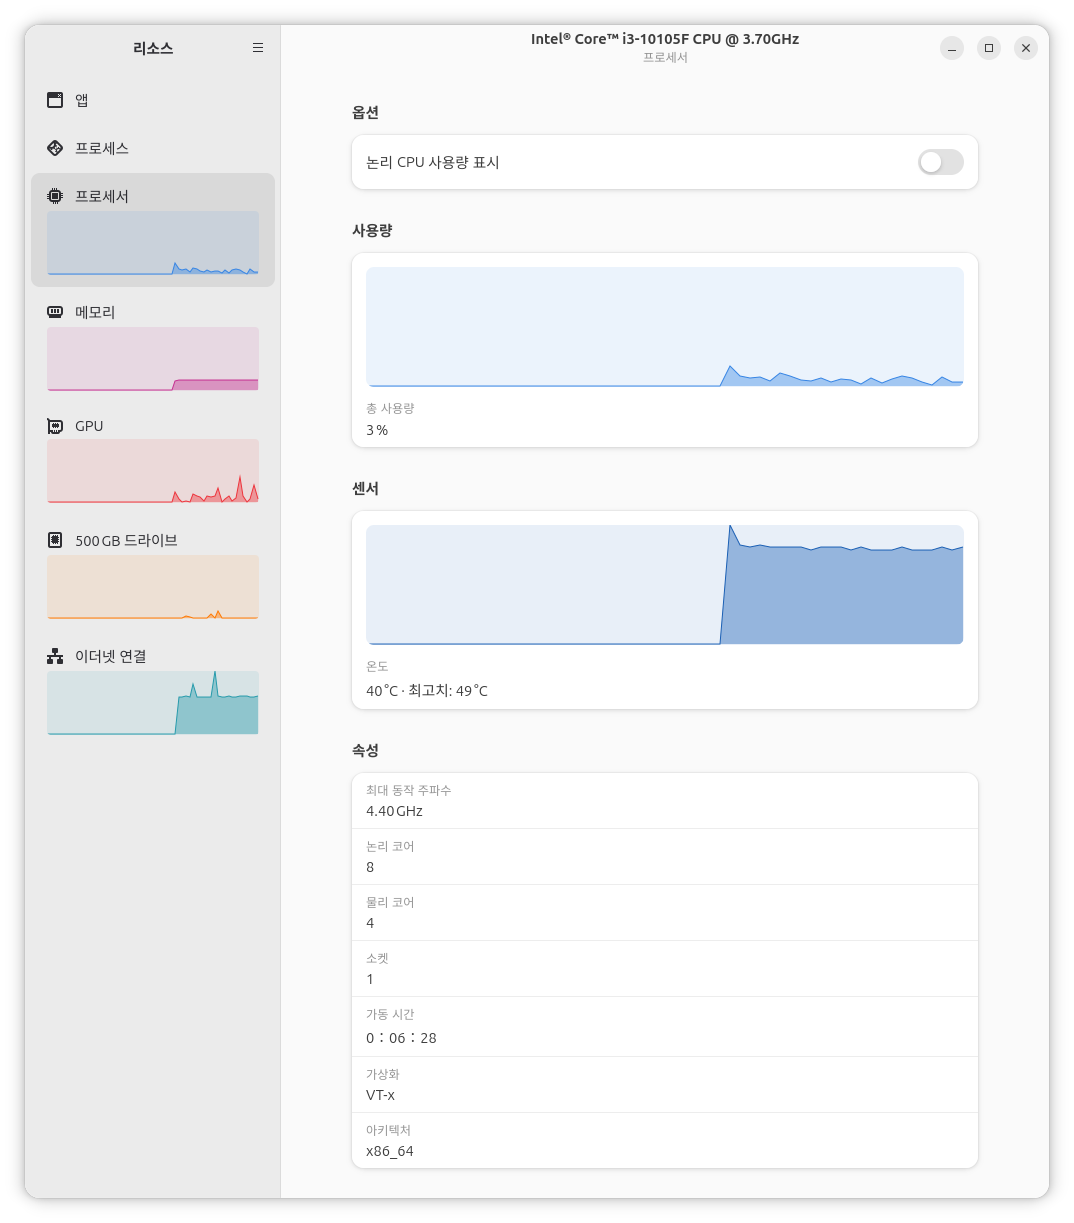Click the temperature sensor graph
The image size is (1074, 1223).
[665, 585]
